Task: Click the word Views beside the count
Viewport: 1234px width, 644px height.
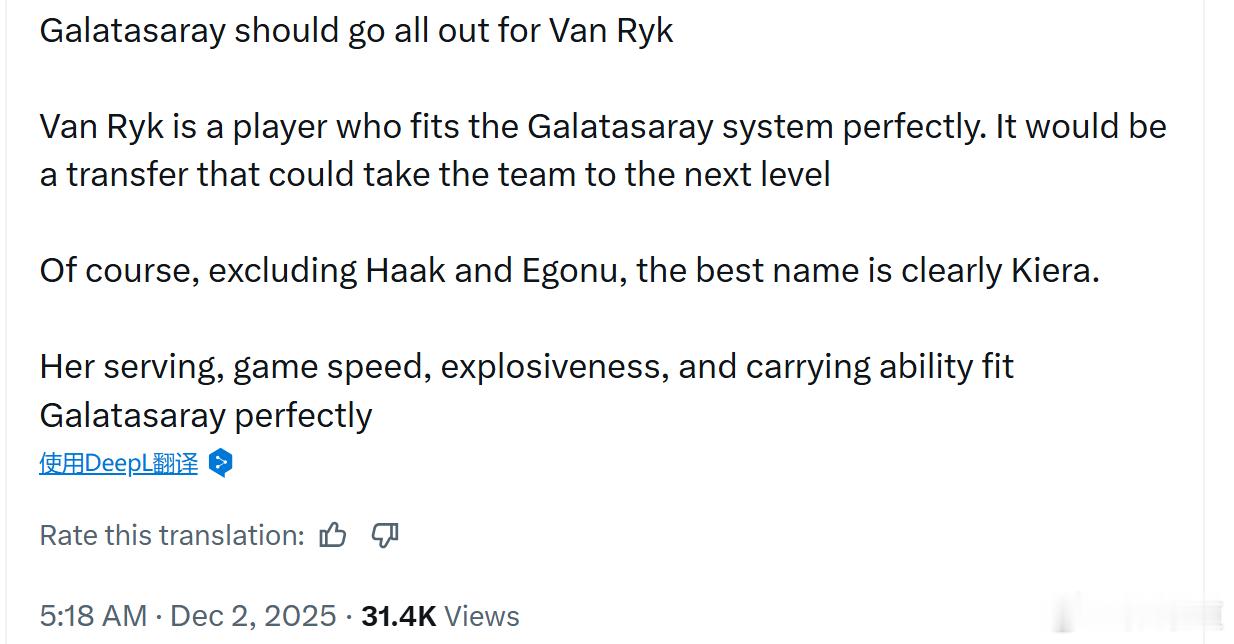Action: pos(482,616)
